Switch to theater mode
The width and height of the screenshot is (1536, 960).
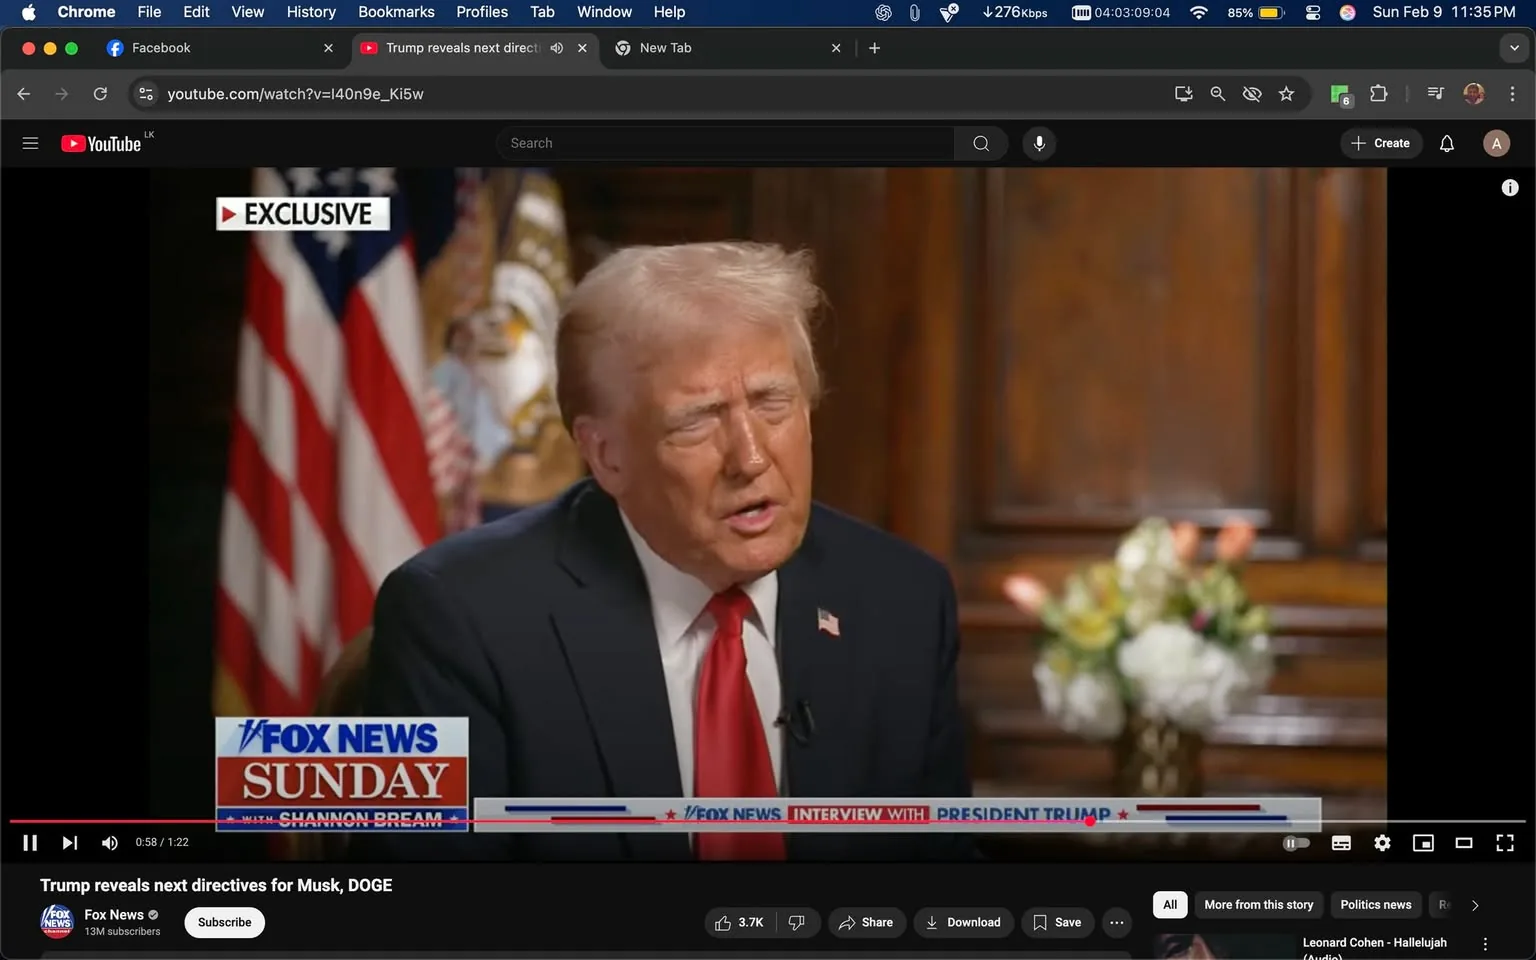(1464, 843)
